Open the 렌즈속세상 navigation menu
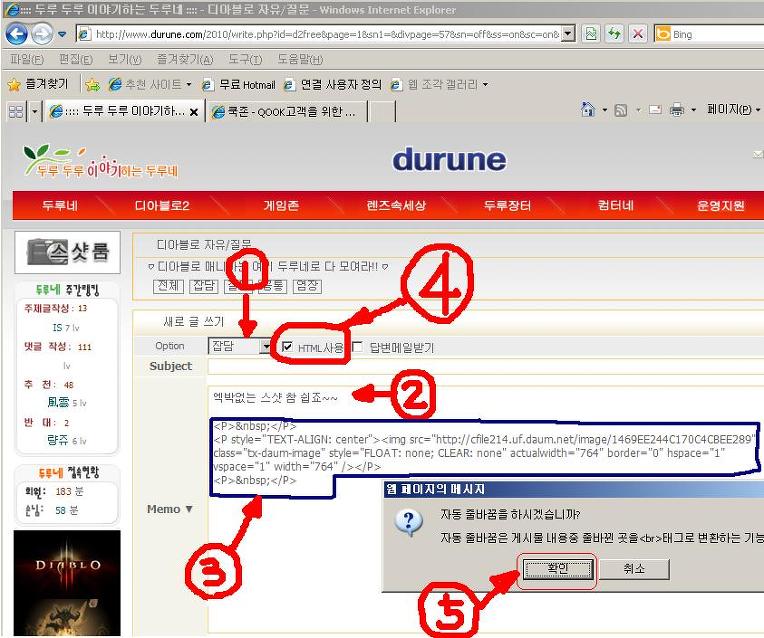Image resolution: width=764 pixels, height=638 pixels. pyautogui.click(x=396, y=205)
